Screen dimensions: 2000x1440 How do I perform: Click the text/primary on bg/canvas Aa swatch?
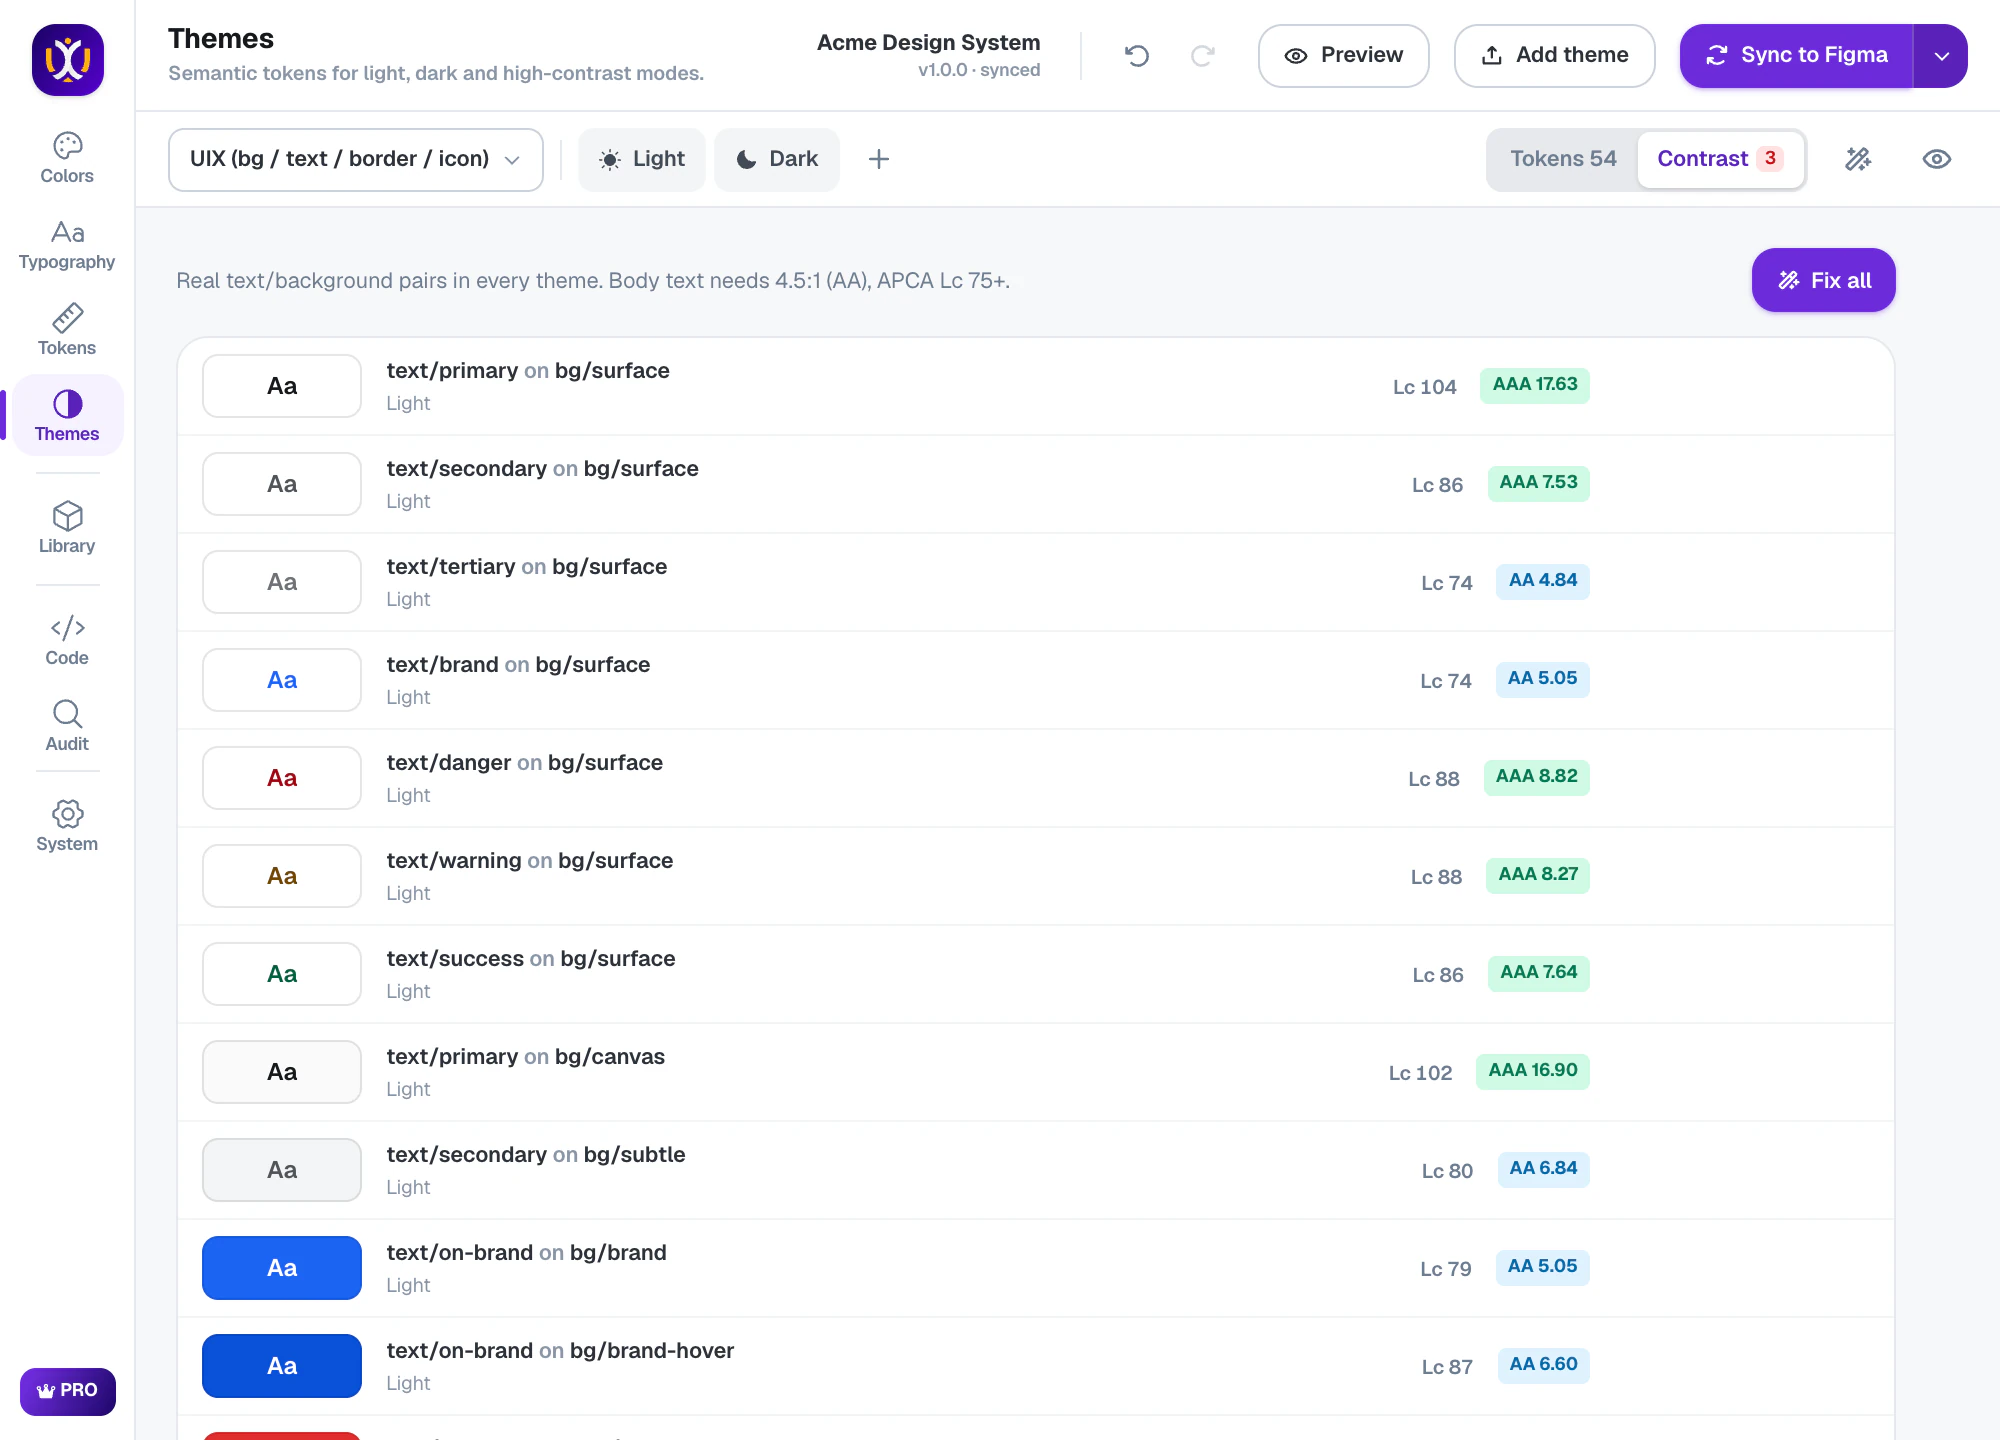[x=282, y=1072]
